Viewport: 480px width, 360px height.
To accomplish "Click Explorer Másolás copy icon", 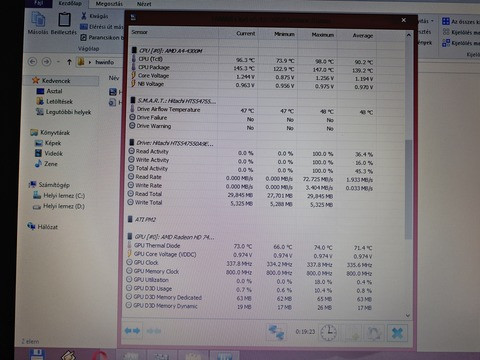I will pos(38,19).
